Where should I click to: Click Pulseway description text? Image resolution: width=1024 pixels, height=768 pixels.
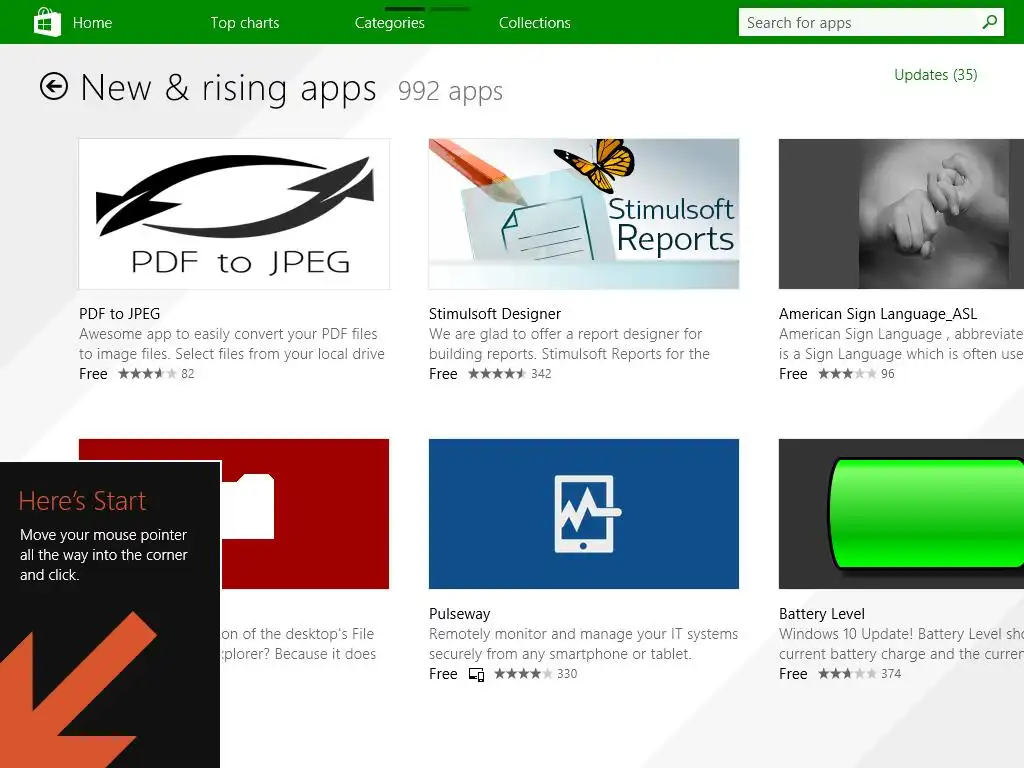coord(583,644)
